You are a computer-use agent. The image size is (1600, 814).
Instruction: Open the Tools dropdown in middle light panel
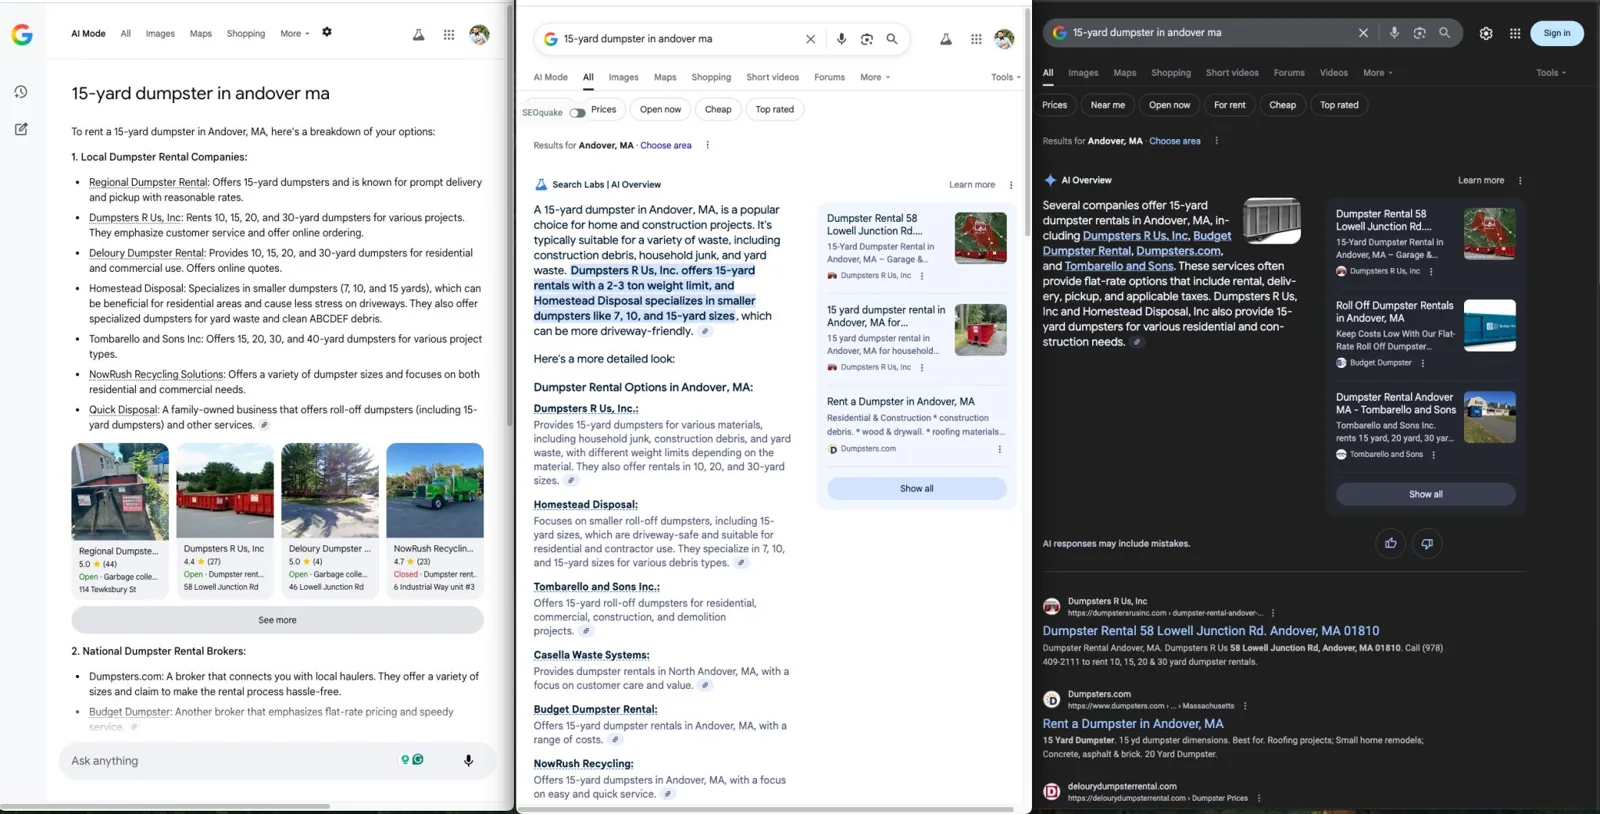tap(1006, 77)
